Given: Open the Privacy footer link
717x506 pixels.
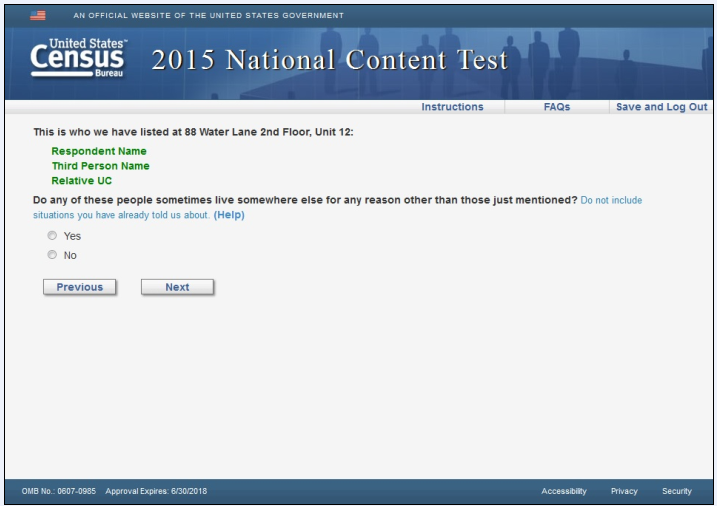Looking at the screenshot, I should click(x=624, y=491).
